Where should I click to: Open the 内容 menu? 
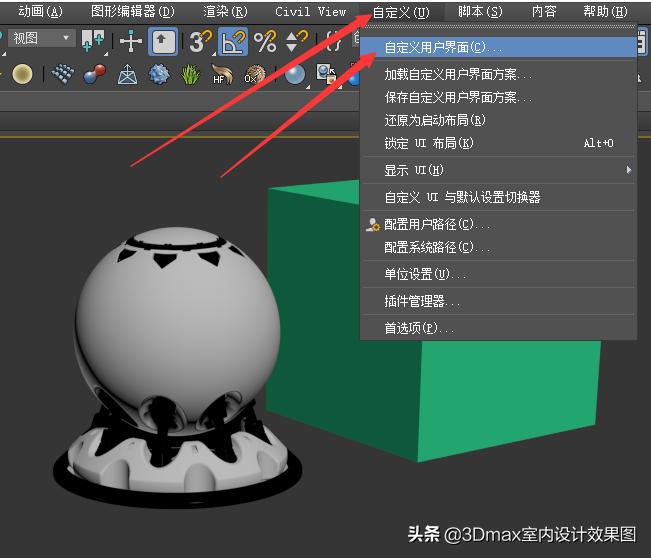(x=544, y=12)
